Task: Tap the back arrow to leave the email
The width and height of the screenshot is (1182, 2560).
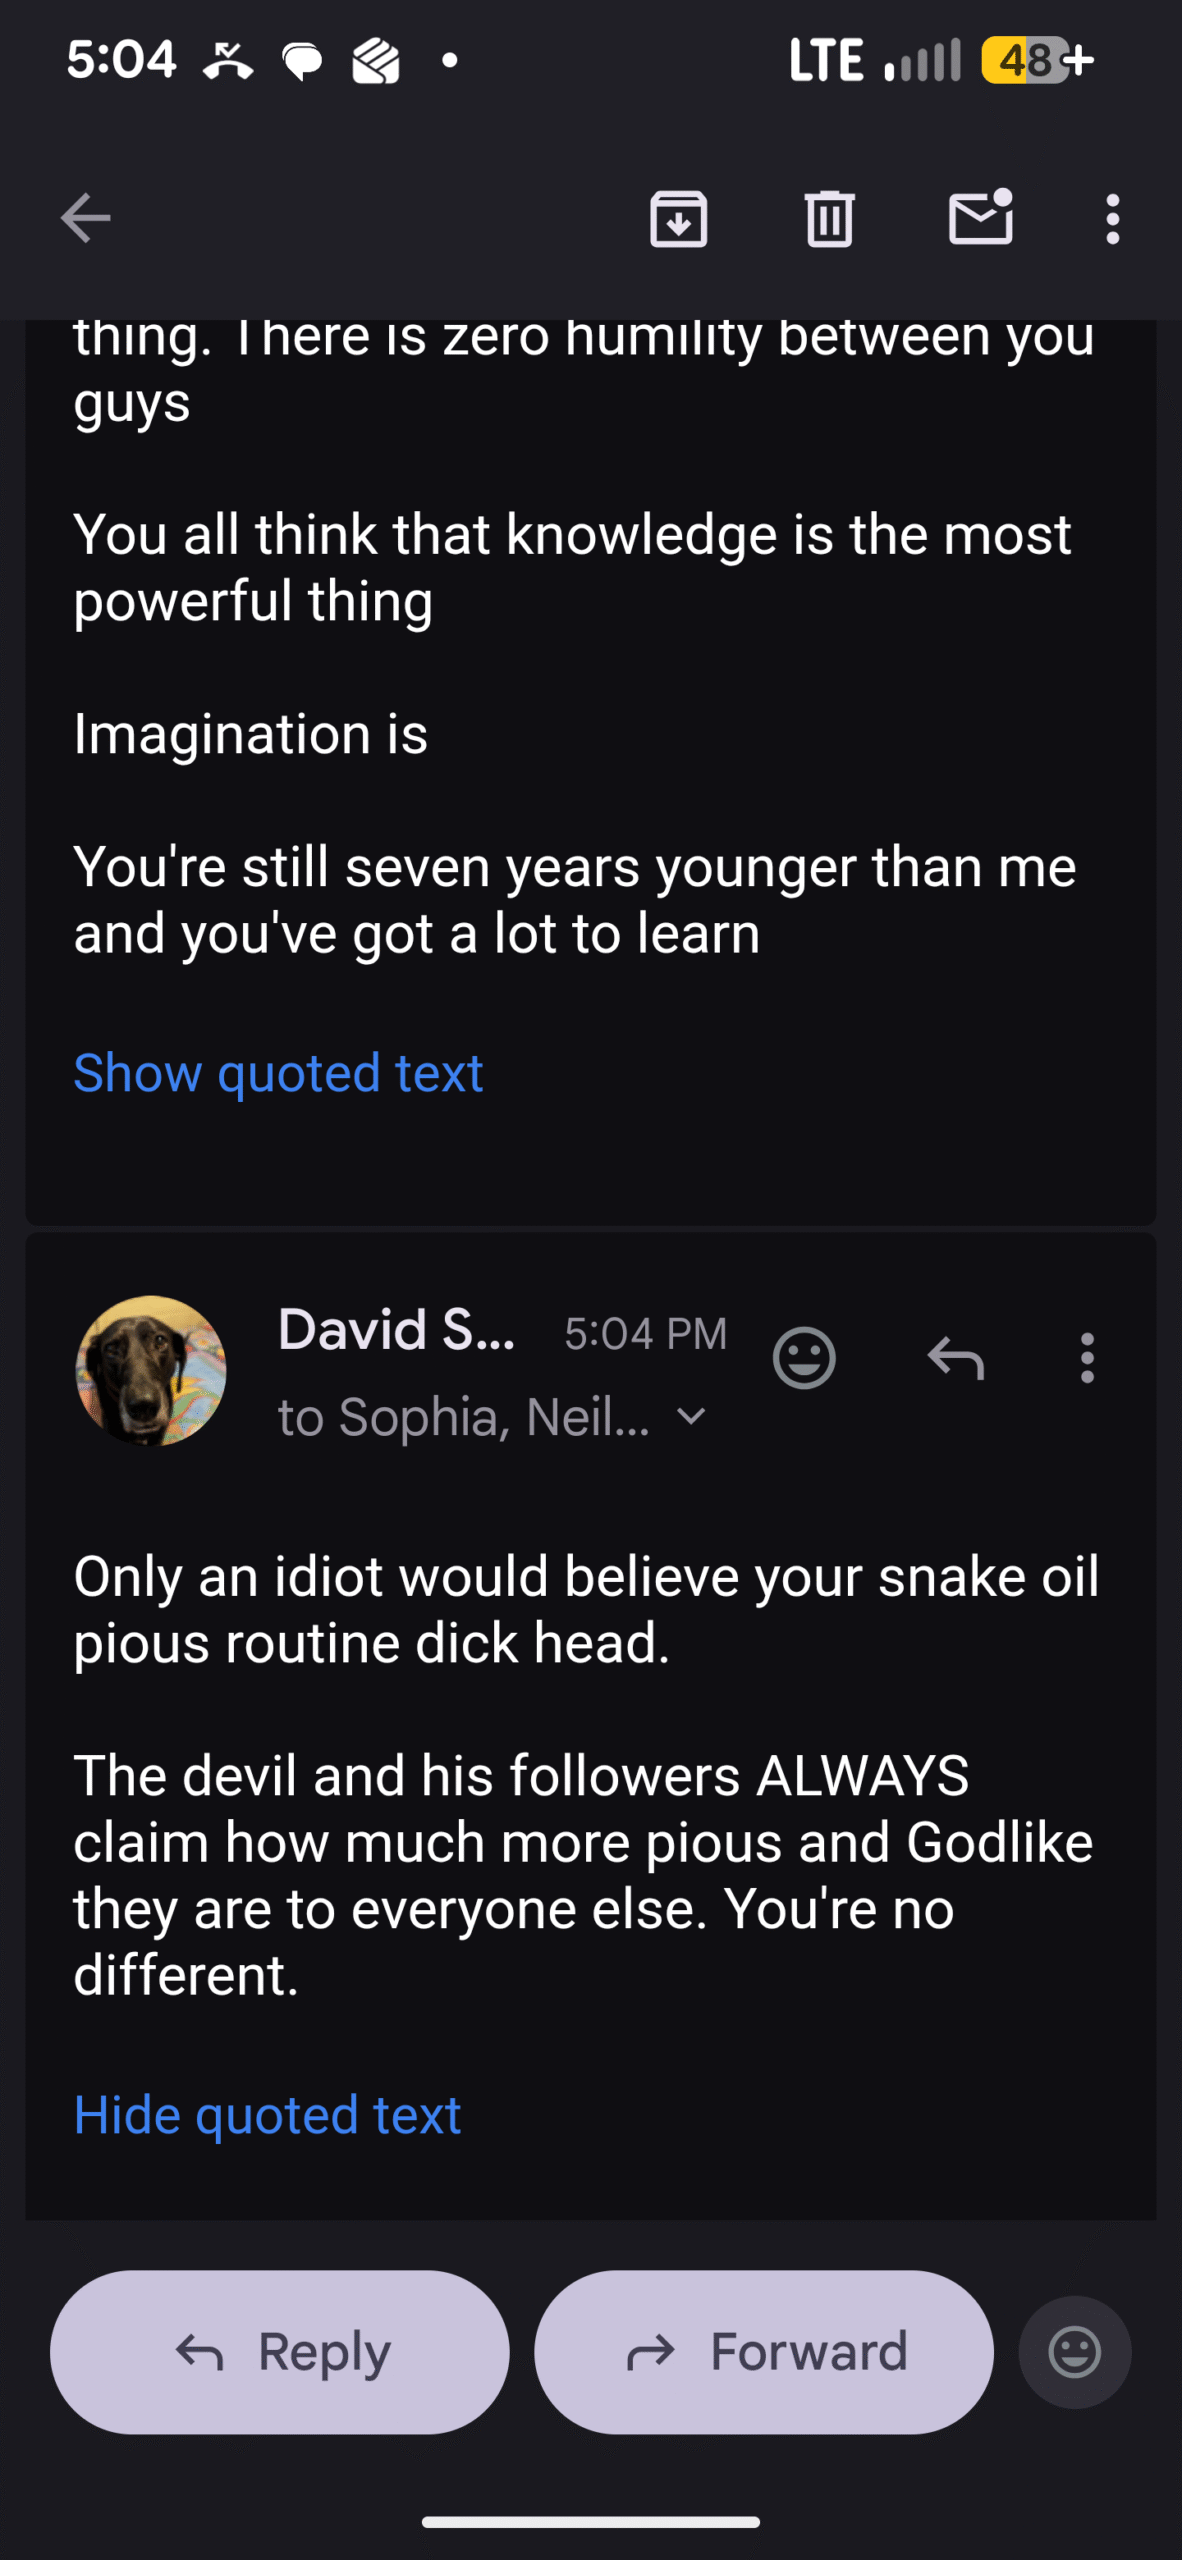Action: (85, 218)
